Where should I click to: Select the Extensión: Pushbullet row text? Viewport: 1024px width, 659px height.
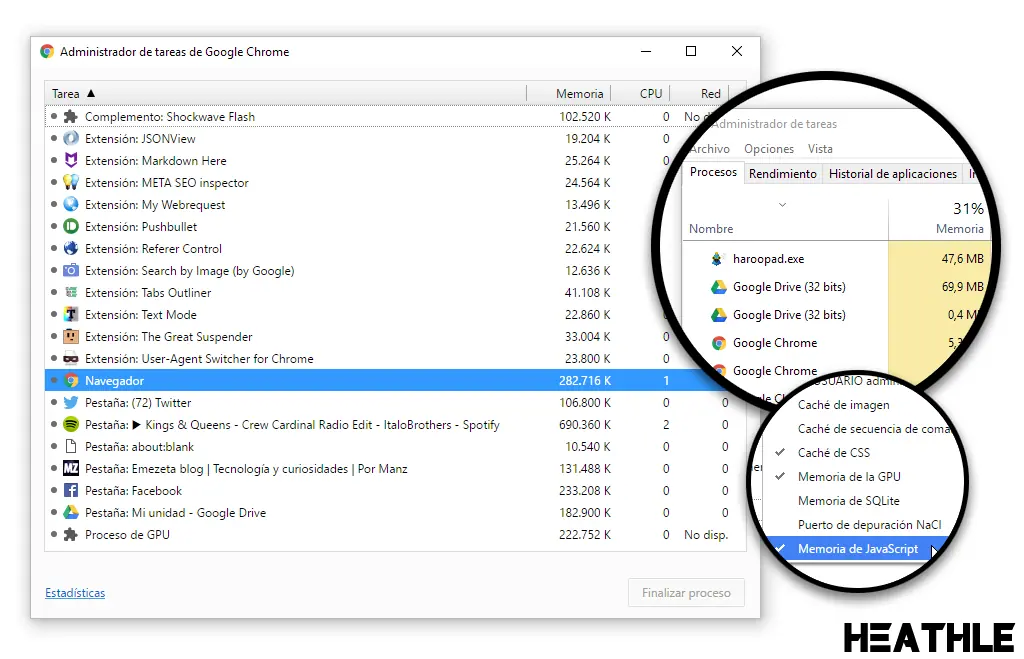point(140,227)
